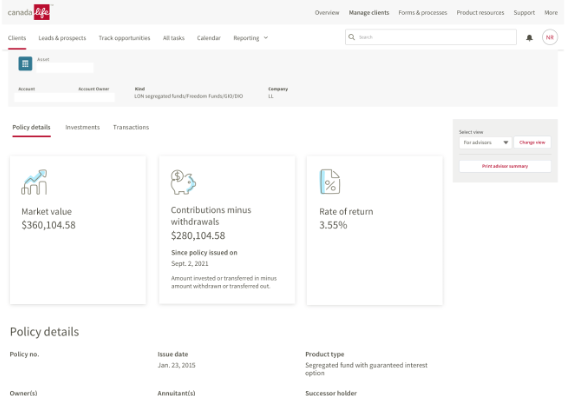Click the Rate of return percent icon
567x396 pixels.
330,182
